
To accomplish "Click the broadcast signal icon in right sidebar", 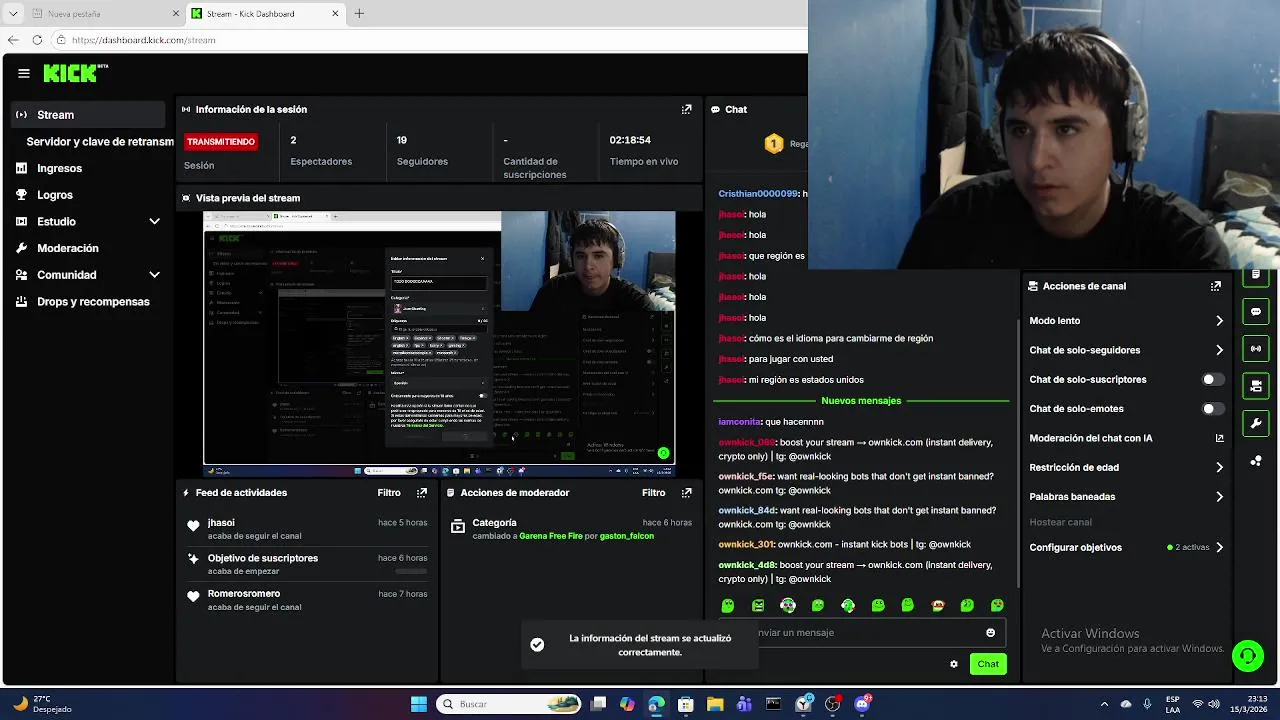I will pos(1256,349).
